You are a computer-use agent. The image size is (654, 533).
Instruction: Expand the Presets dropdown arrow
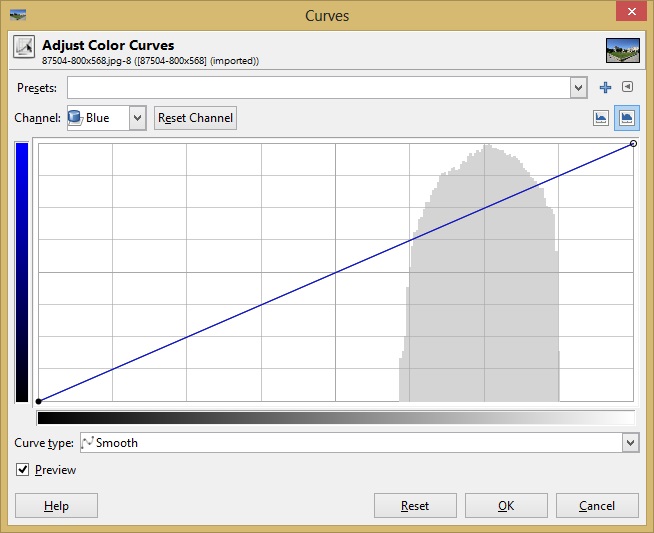578,88
